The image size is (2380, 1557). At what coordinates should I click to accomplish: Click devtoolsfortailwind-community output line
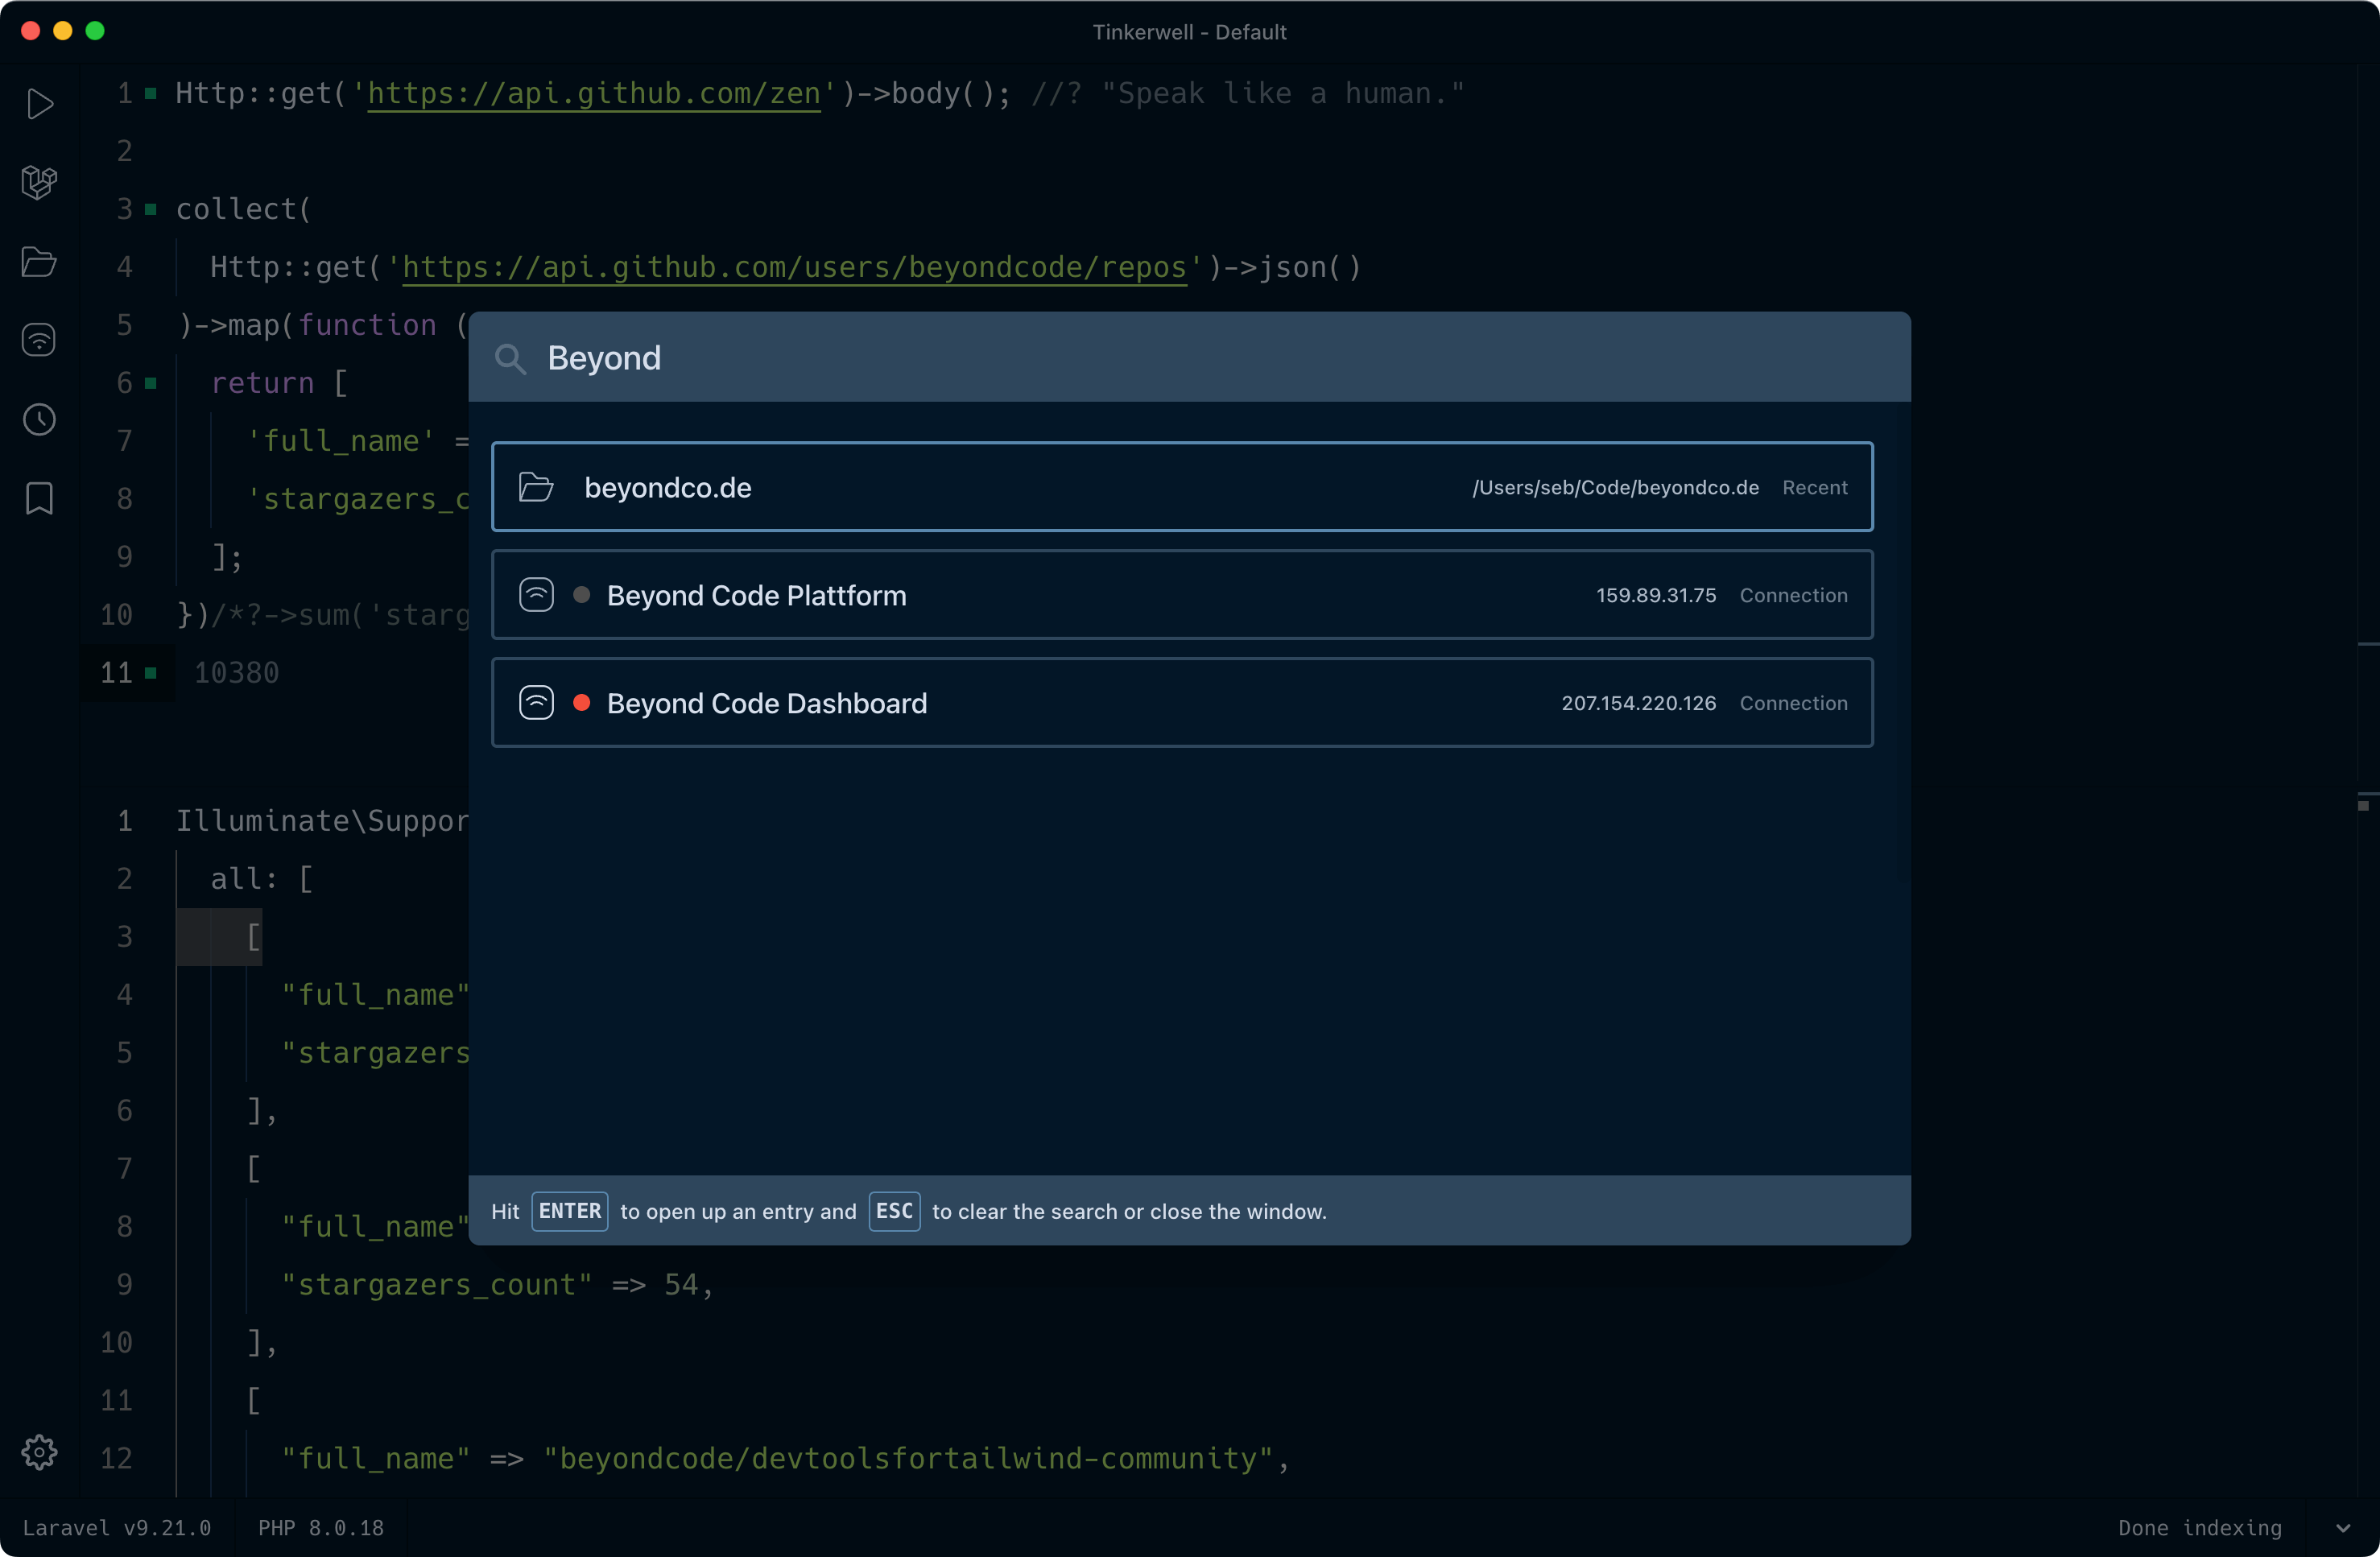pyautogui.click(x=786, y=1459)
